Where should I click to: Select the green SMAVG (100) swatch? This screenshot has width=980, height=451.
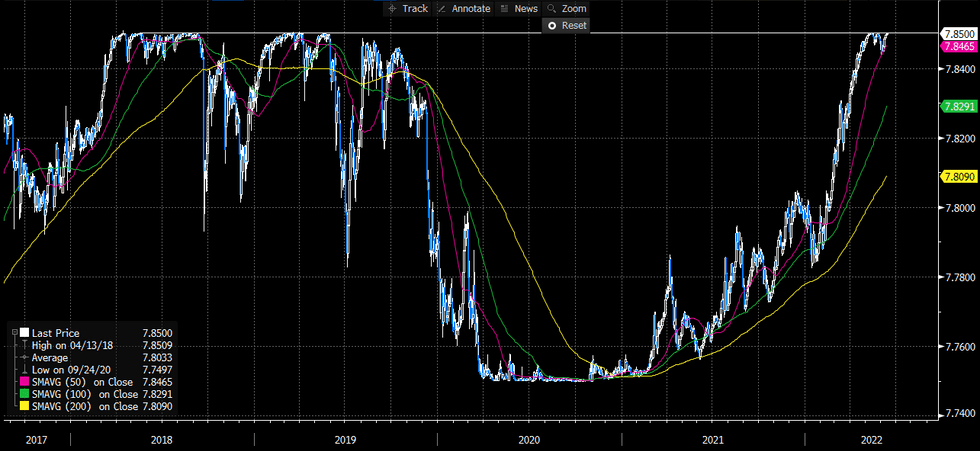point(24,394)
